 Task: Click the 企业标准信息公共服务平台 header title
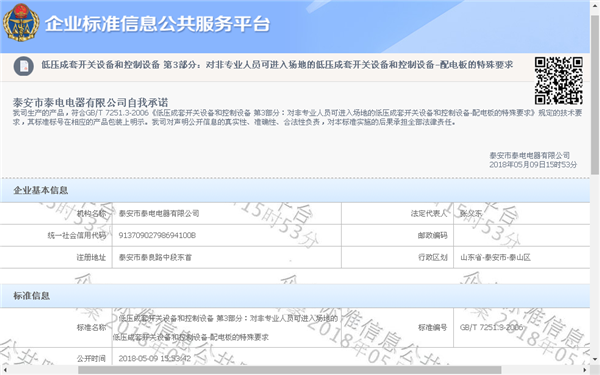[x=157, y=24]
